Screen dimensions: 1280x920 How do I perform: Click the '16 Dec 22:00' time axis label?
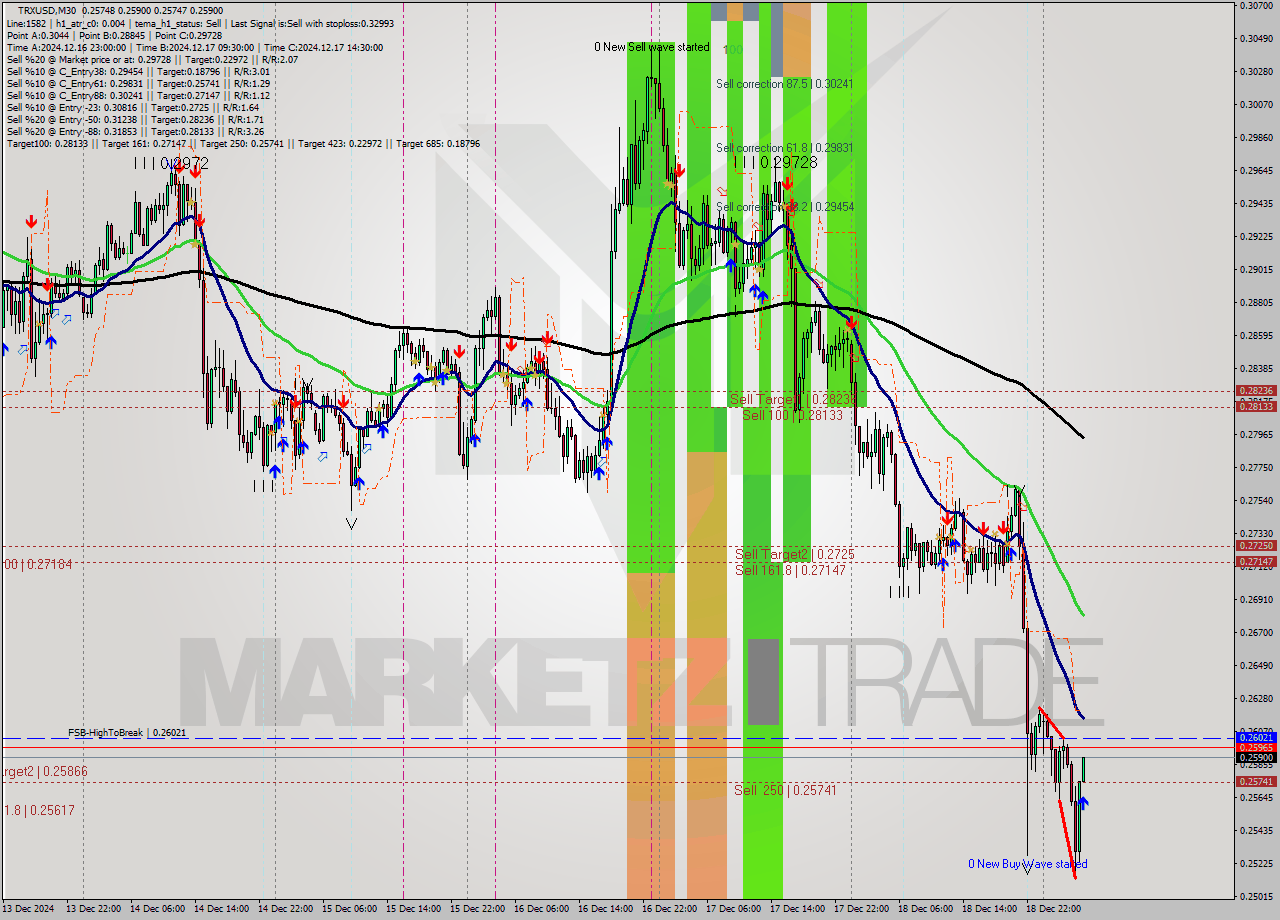pyautogui.click(x=669, y=909)
